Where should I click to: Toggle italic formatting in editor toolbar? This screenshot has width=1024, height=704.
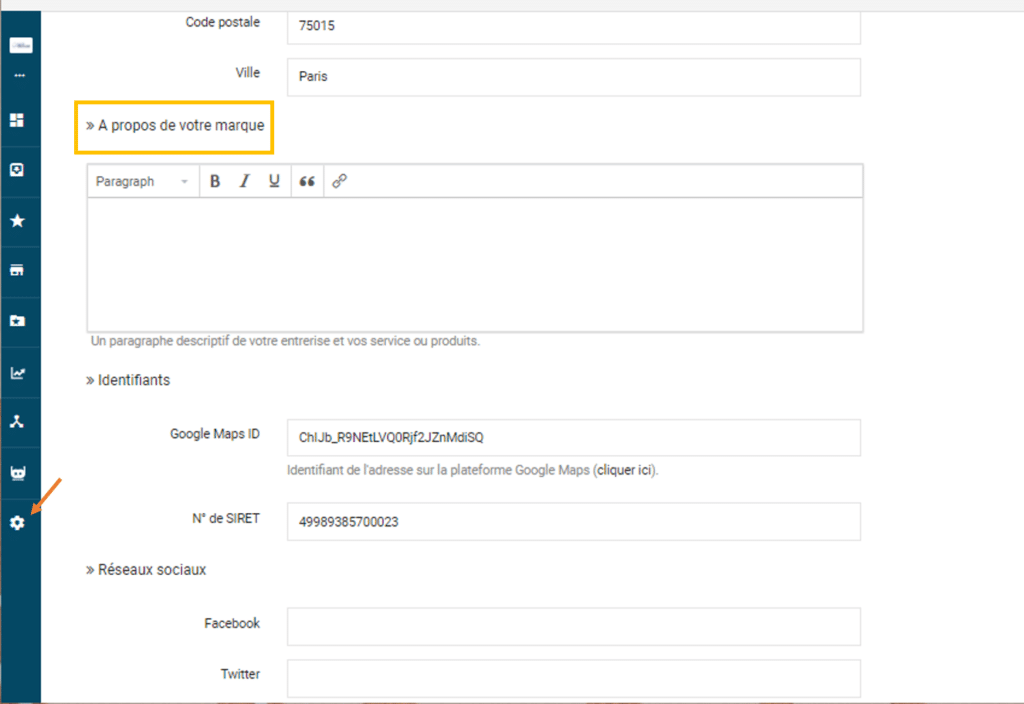[x=243, y=181]
